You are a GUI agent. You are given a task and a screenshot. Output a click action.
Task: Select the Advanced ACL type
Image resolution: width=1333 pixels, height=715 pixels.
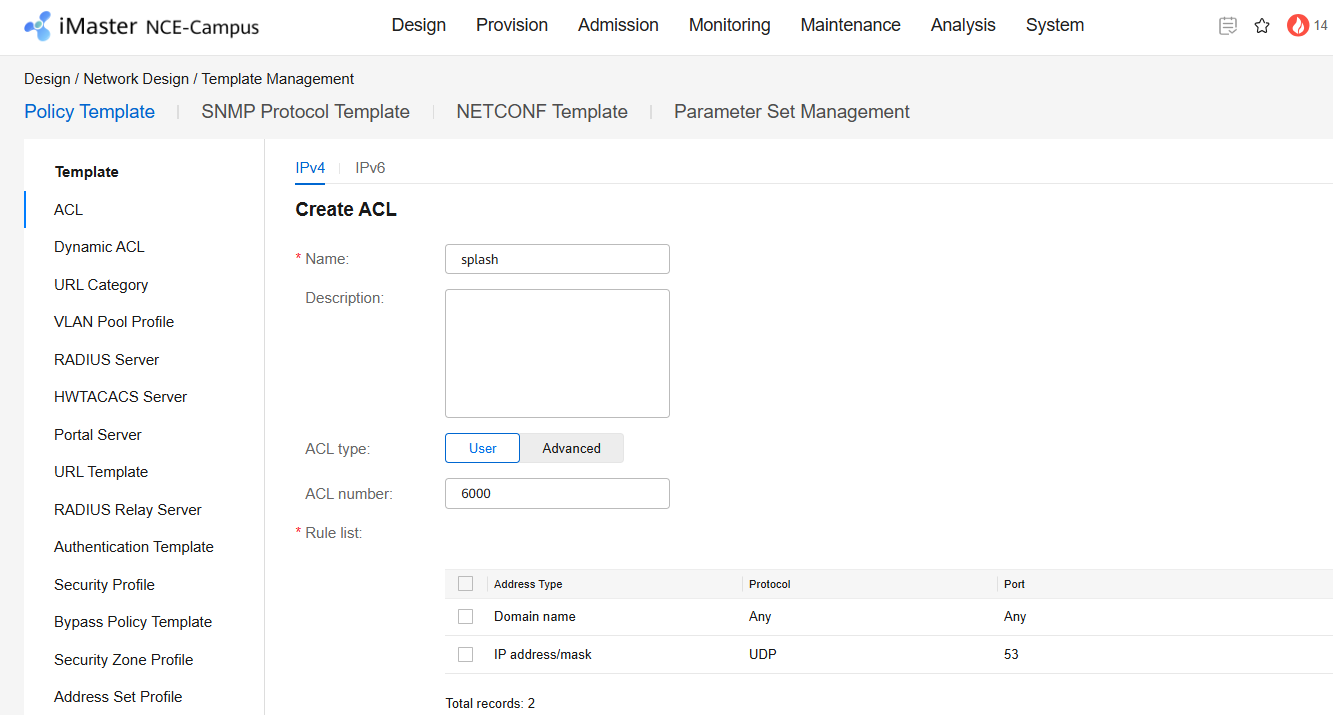[571, 448]
